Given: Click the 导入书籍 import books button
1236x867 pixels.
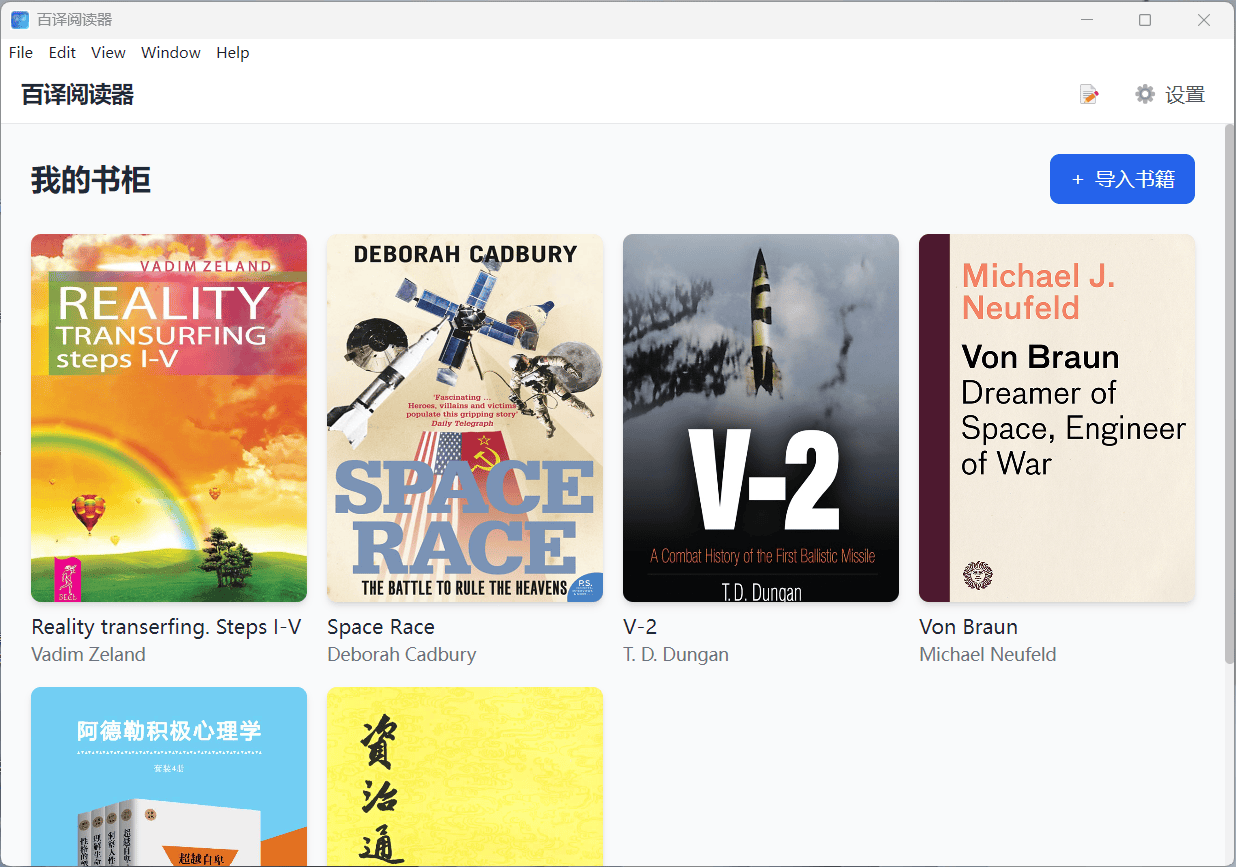Looking at the screenshot, I should click(x=1122, y=179).
